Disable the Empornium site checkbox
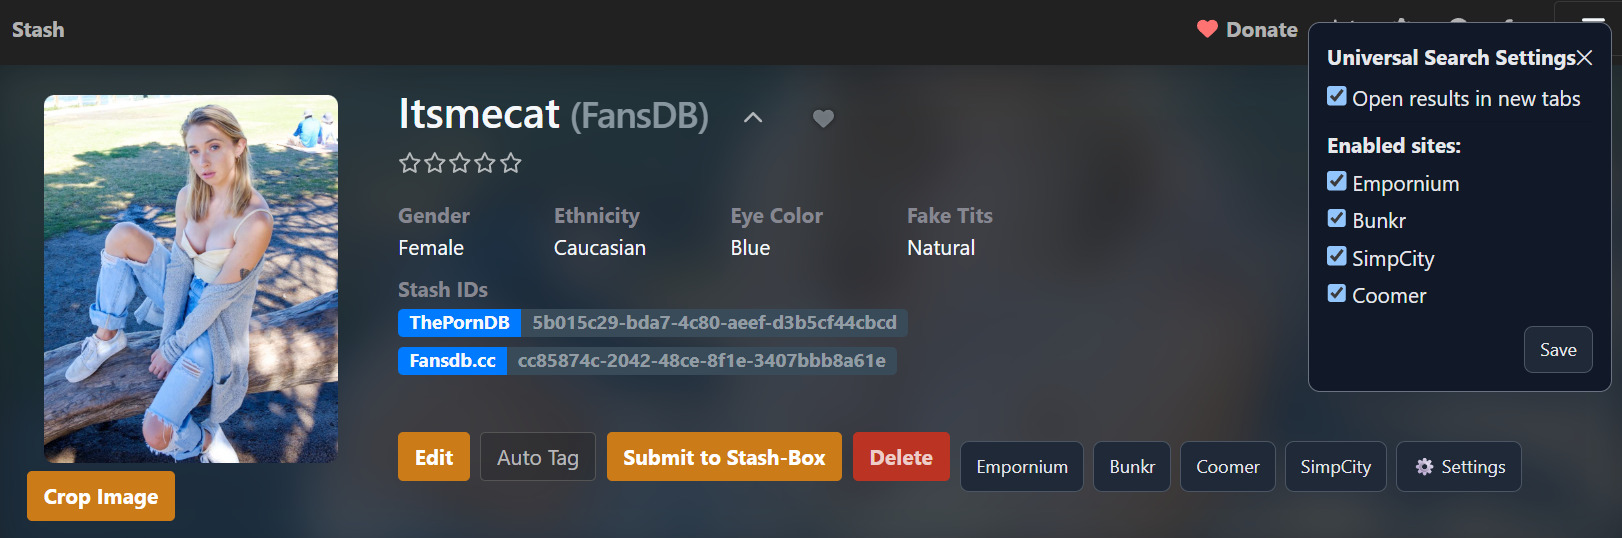 point(1337,182)
